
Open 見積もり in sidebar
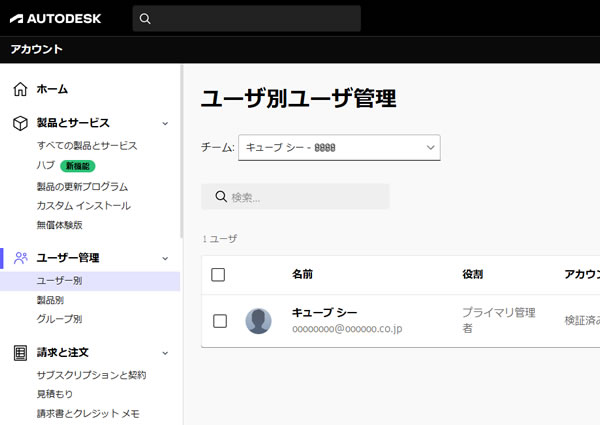(x=55, y=394)
